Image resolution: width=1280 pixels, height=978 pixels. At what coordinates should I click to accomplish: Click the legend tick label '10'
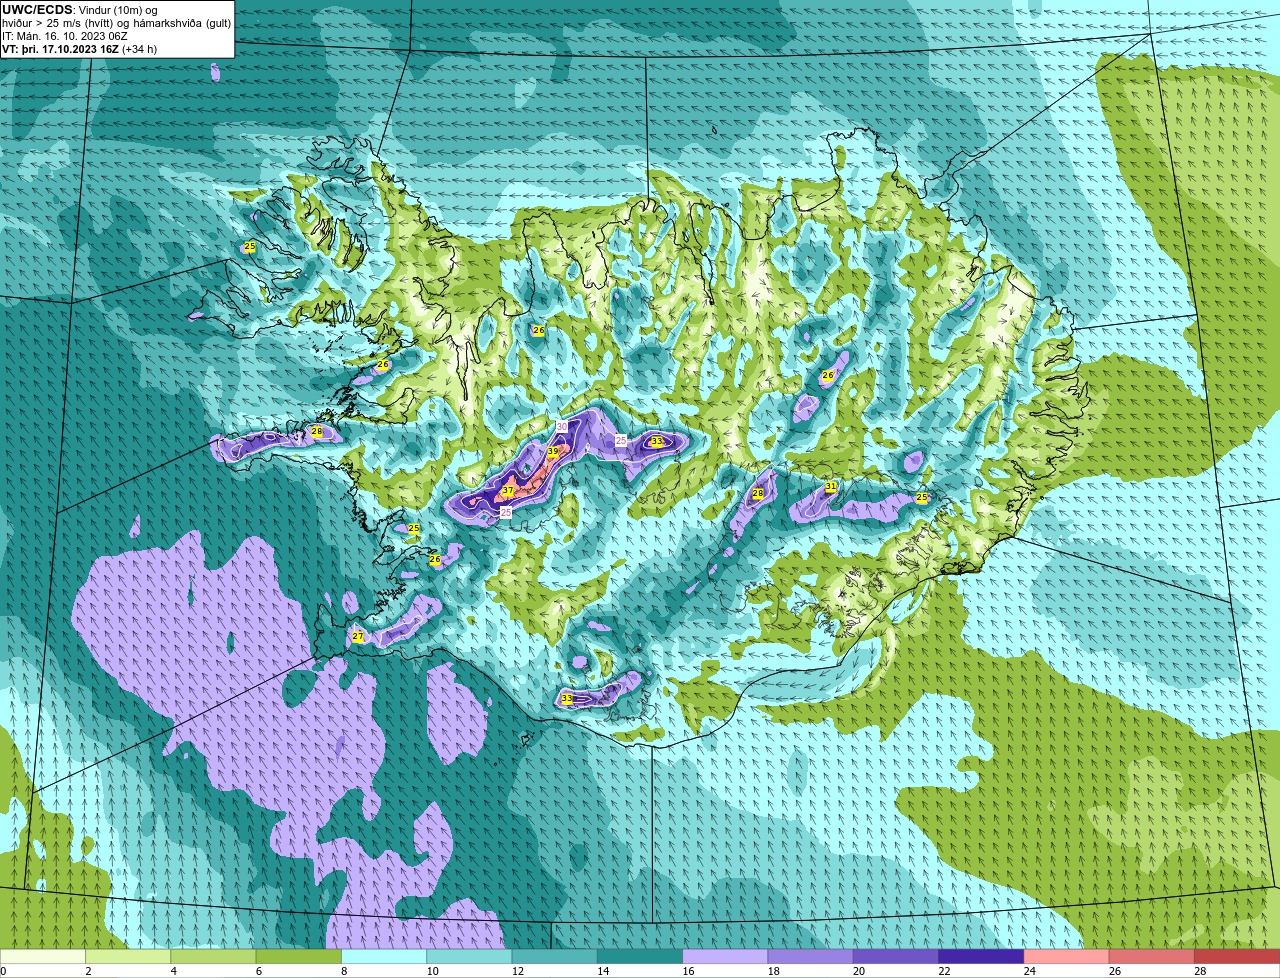pos(432,971)
